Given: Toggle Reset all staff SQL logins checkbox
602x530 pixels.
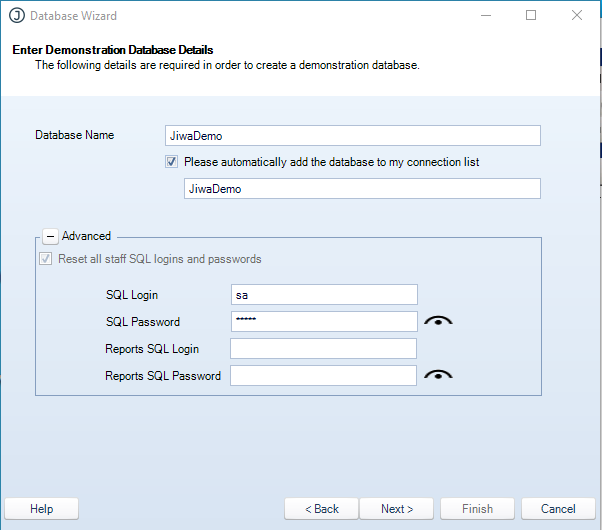Looking at the screenshot, I should pyautogui.click(x=45, y=259).
